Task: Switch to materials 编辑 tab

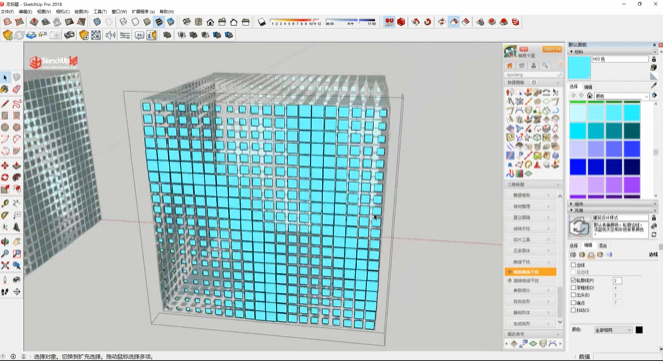Action: 588,87
